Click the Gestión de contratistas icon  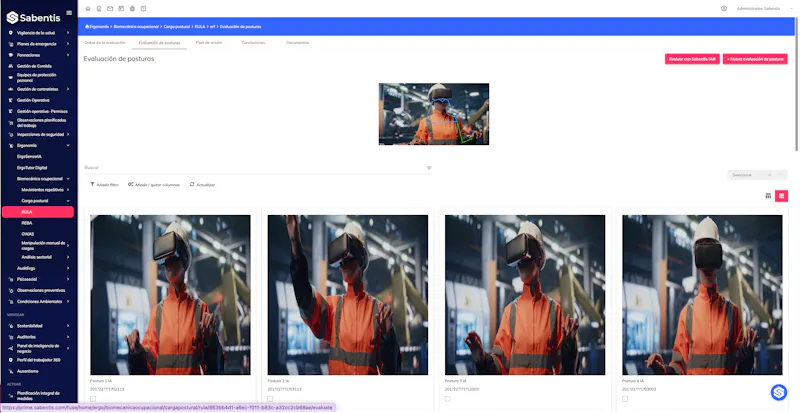click(11, 89)
